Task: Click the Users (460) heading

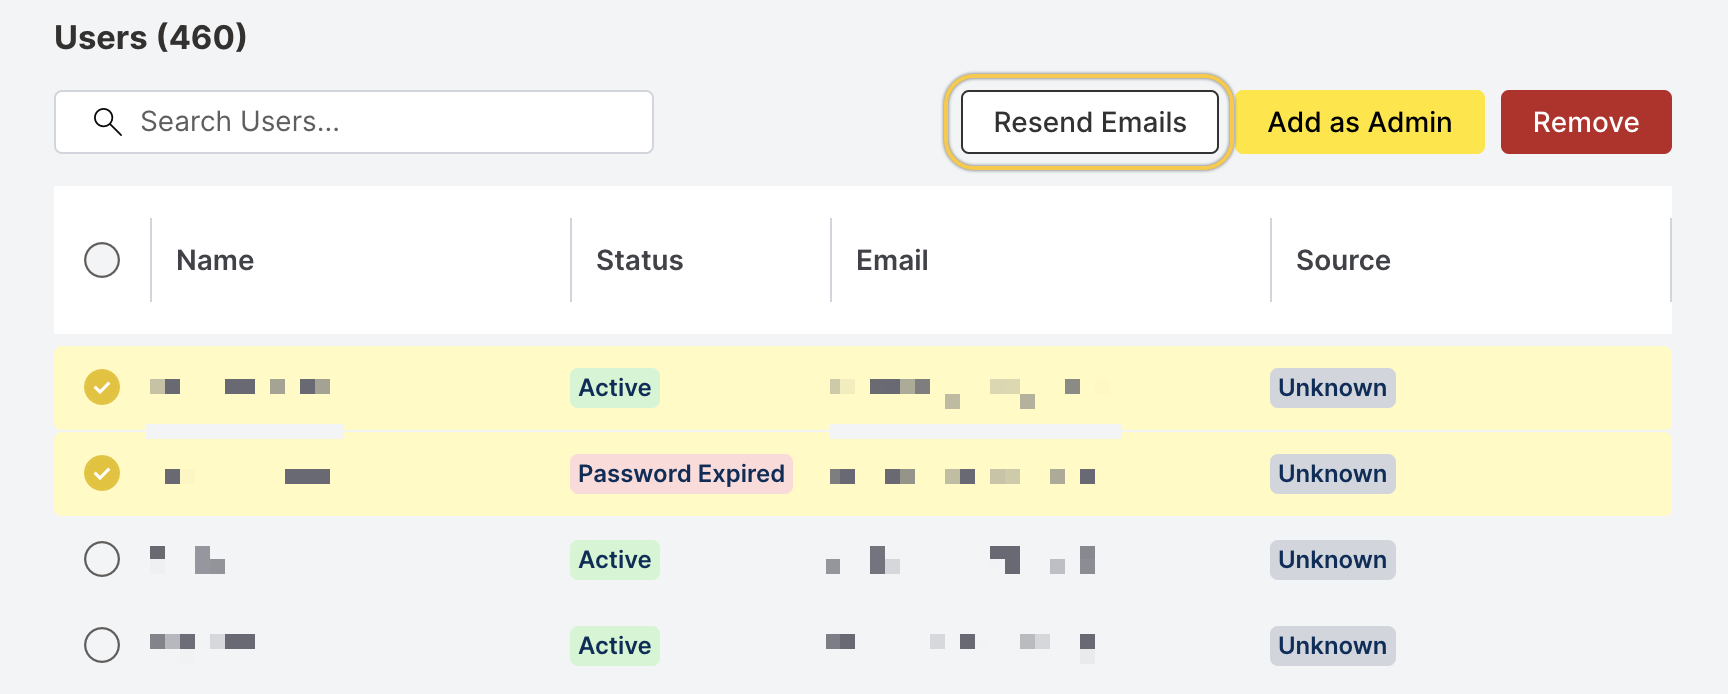Action: tap(151, 37)
